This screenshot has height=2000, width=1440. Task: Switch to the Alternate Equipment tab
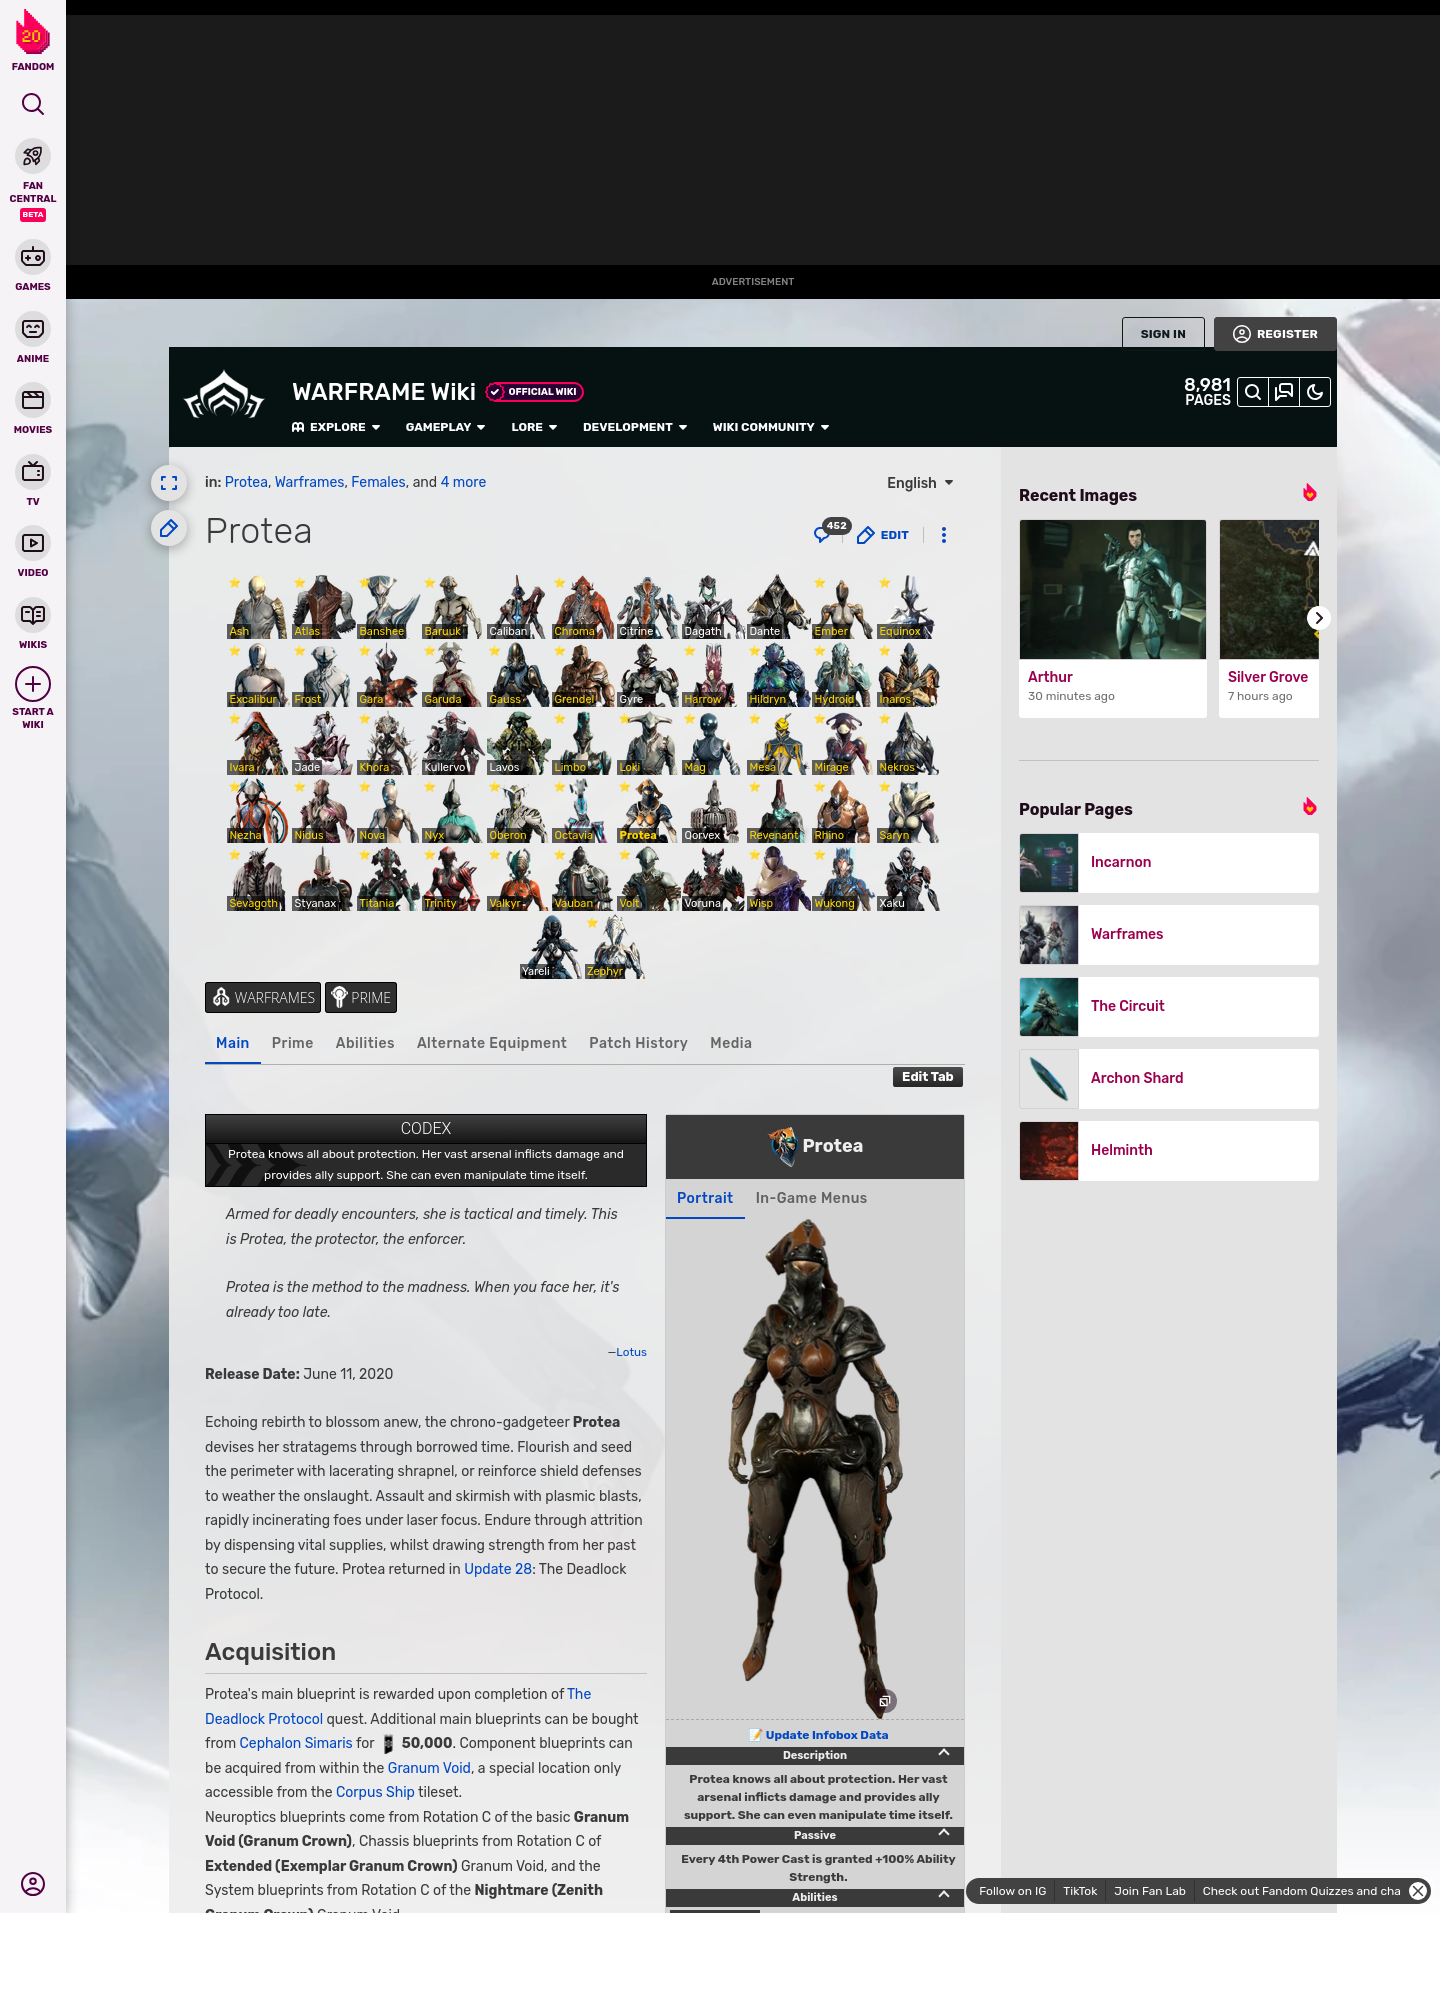pyautogui.click(x=491, y=1043)
